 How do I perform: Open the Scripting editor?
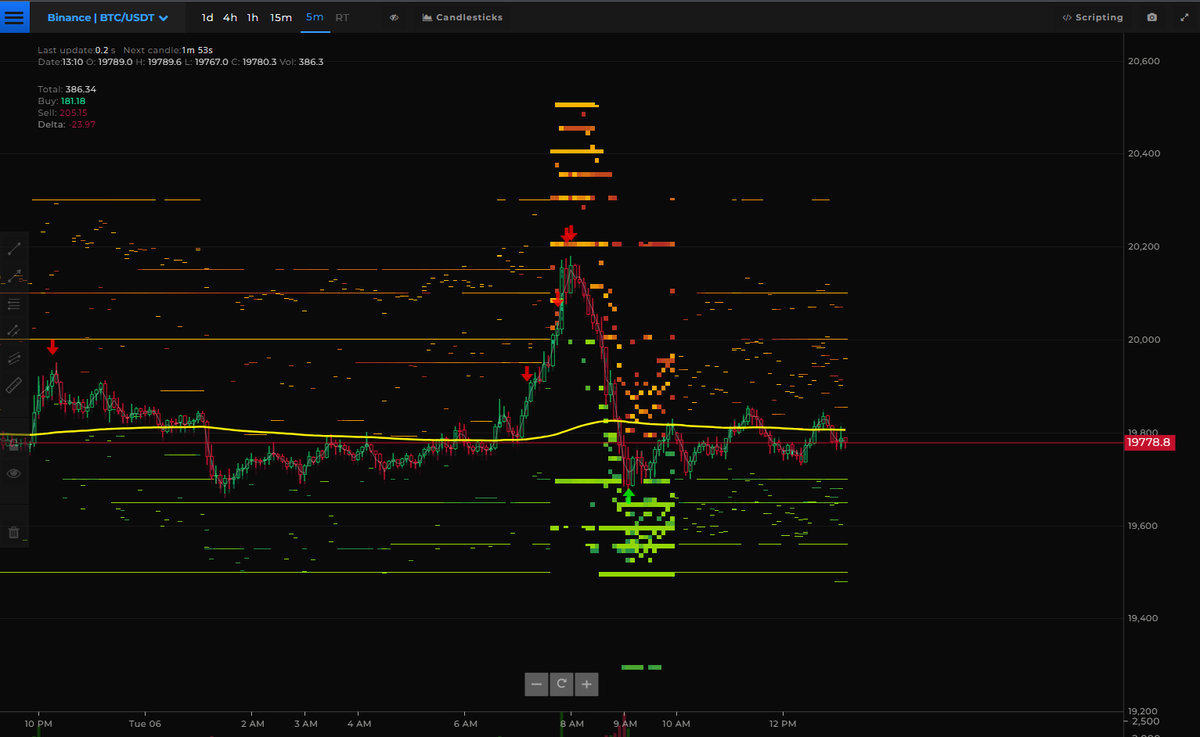(1092, 17)
